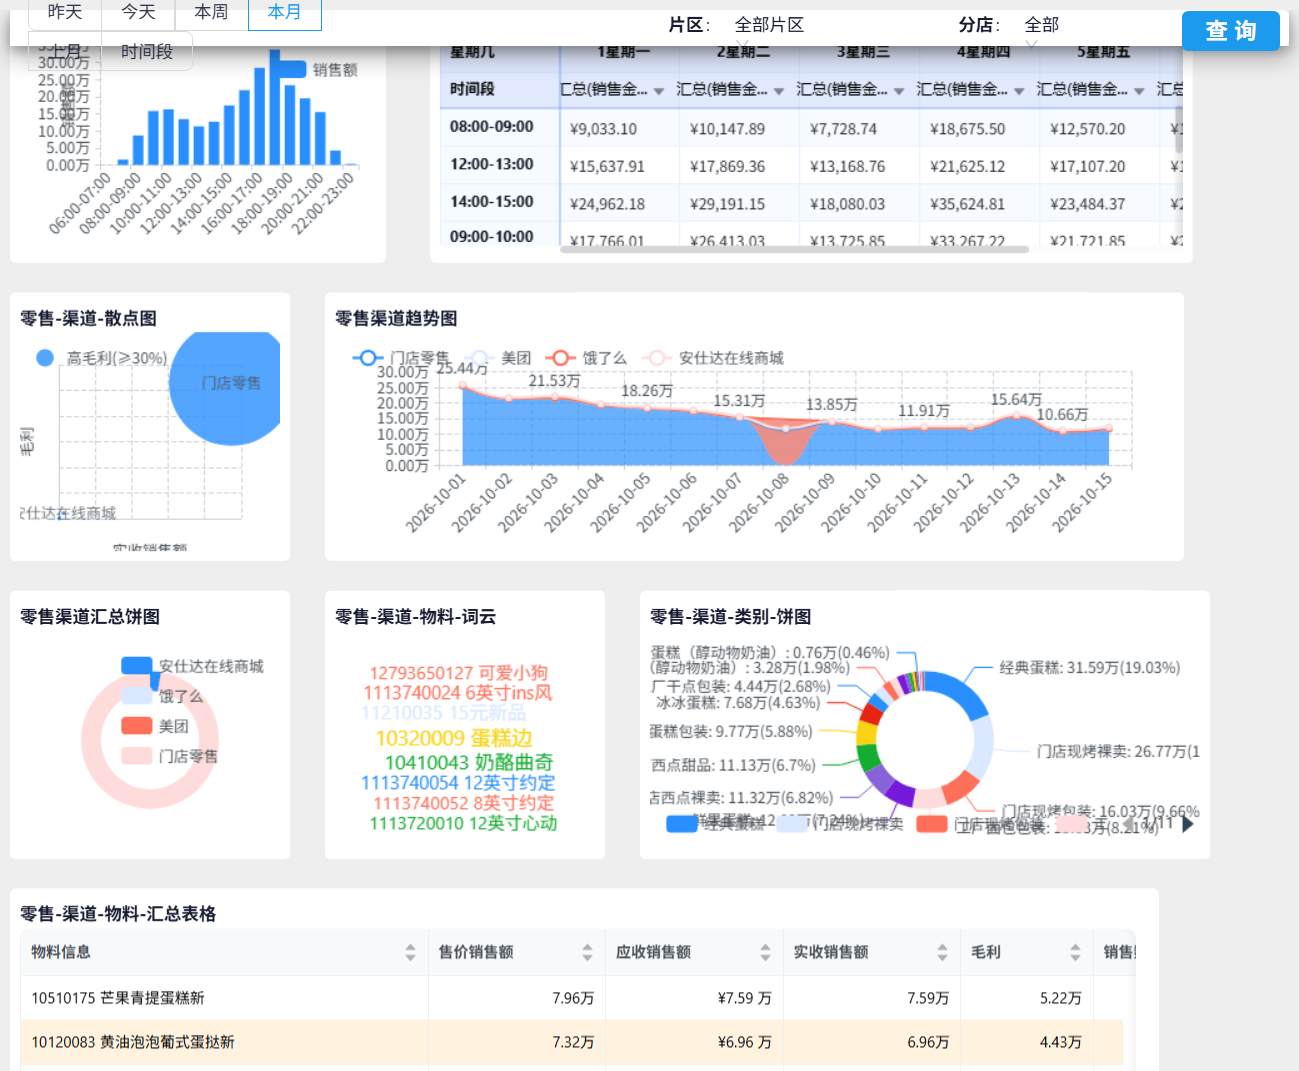Click the 门店零售 bubble in scatter chart
This screenshot has height=1071, width=1299.
point(226,387)
